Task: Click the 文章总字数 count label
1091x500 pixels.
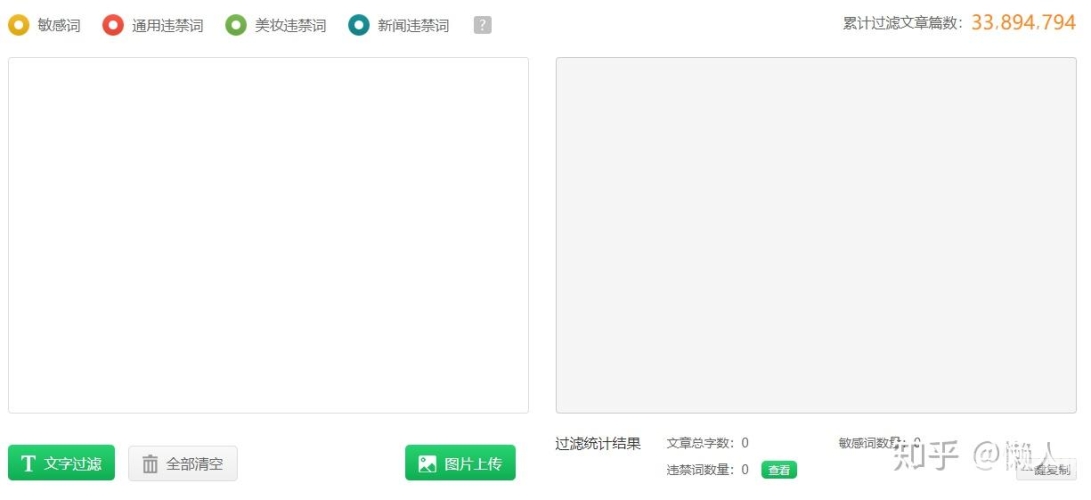Action: point(707,443)
